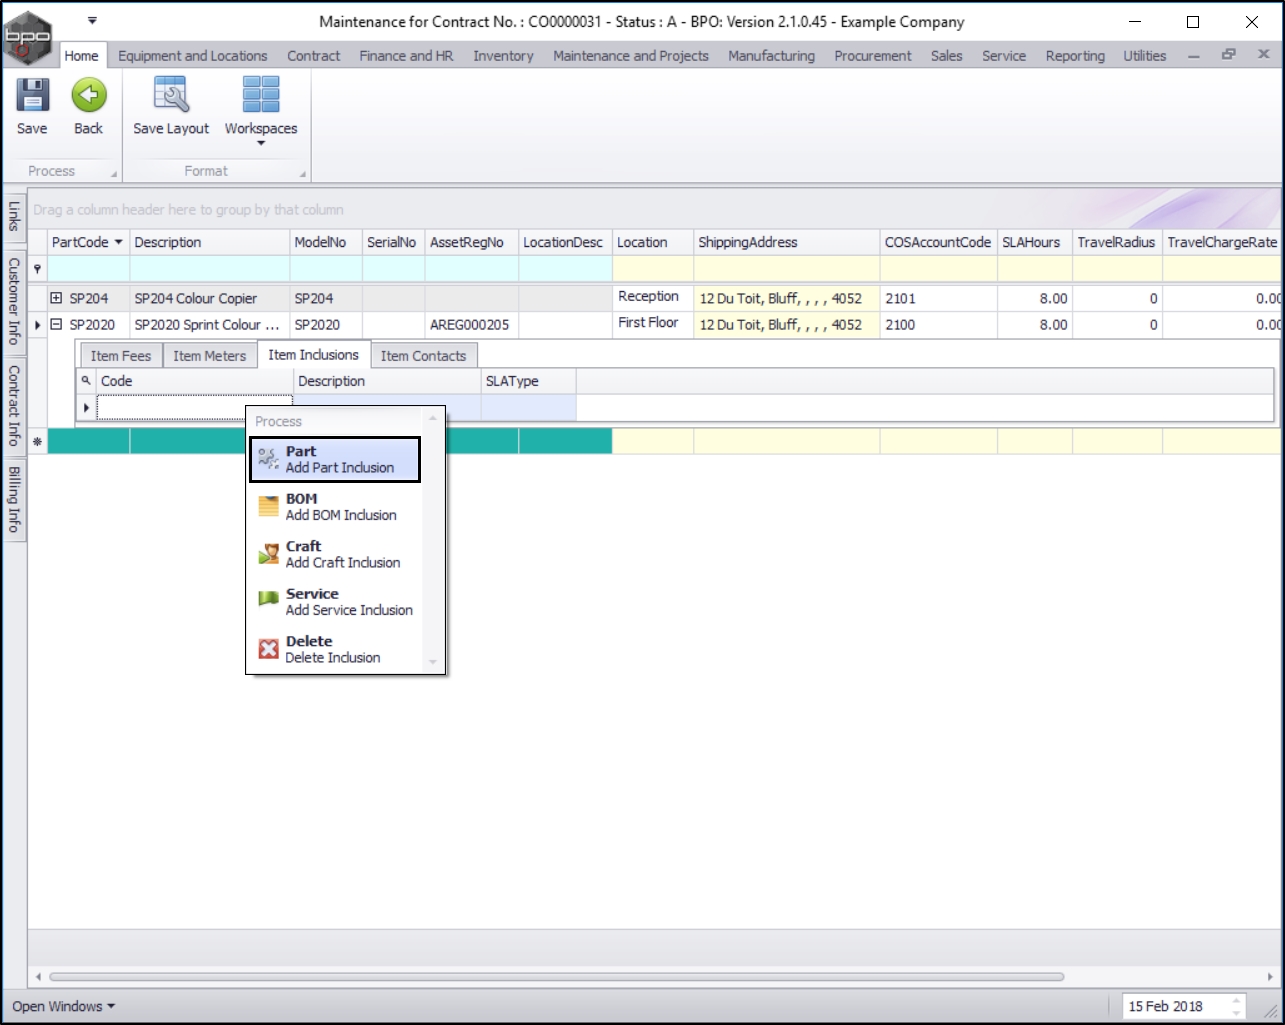Select the Item Inclusions tab
The width and height of the screenshot is (1285, 1025).
[313, 355]
